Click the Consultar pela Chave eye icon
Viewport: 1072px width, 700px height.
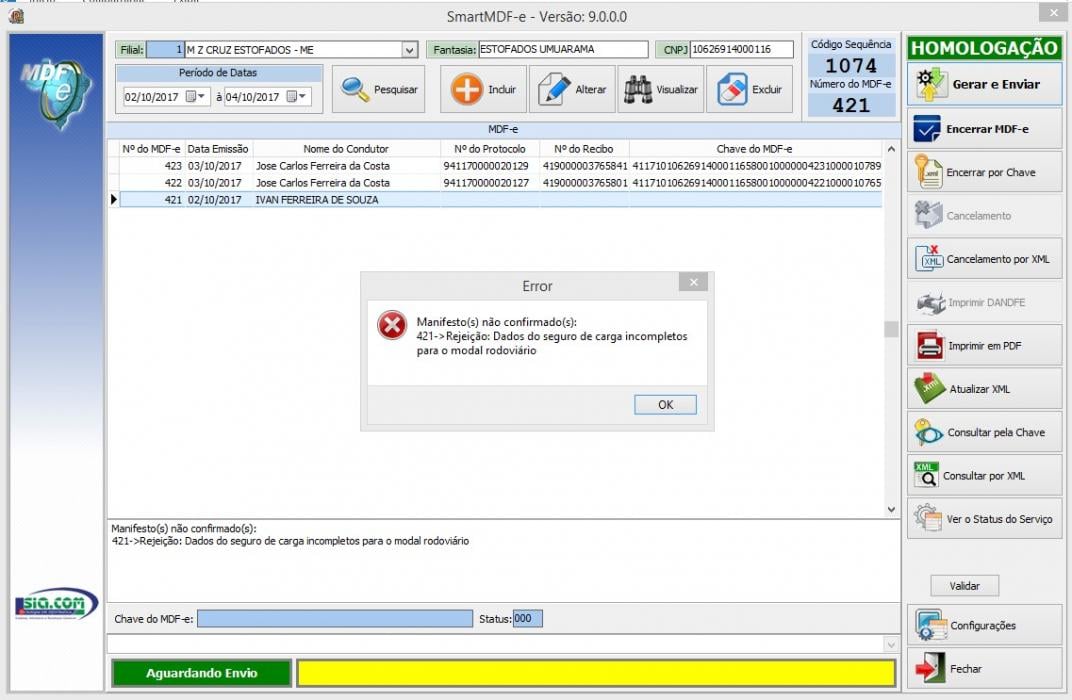[928, 433]
